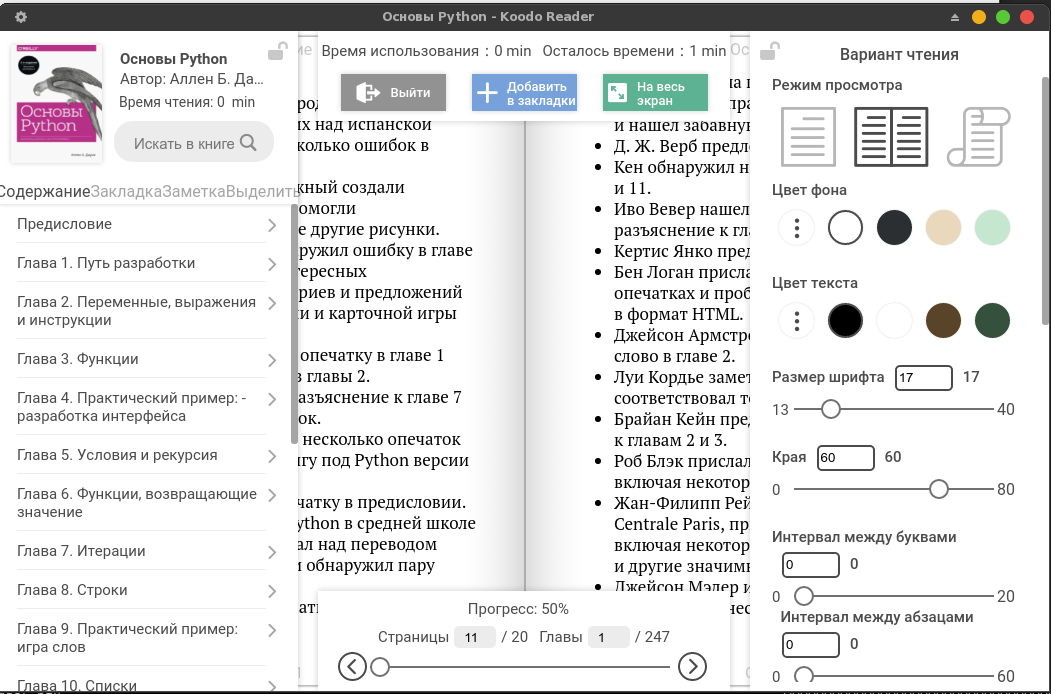The height and width of the screenshot is (694, 1051).
Task: Click the search magnifier icon in book search
Action: 250,143
